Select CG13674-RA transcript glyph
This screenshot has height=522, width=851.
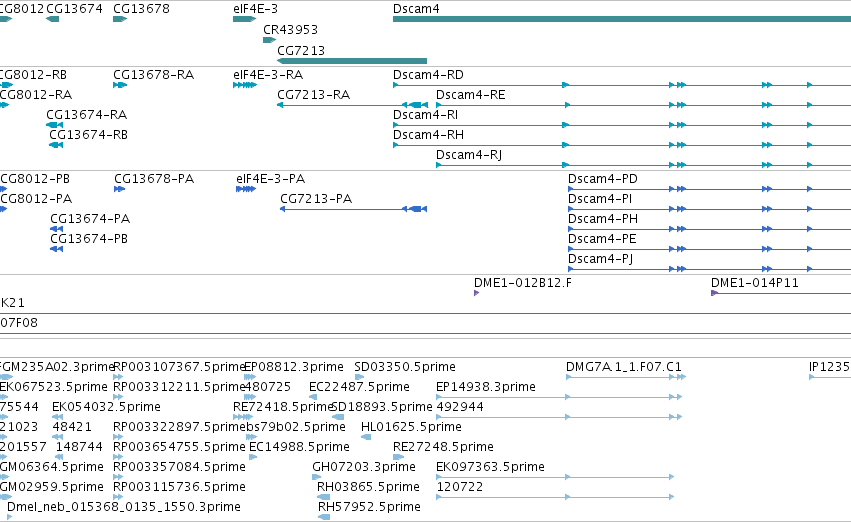55,125
